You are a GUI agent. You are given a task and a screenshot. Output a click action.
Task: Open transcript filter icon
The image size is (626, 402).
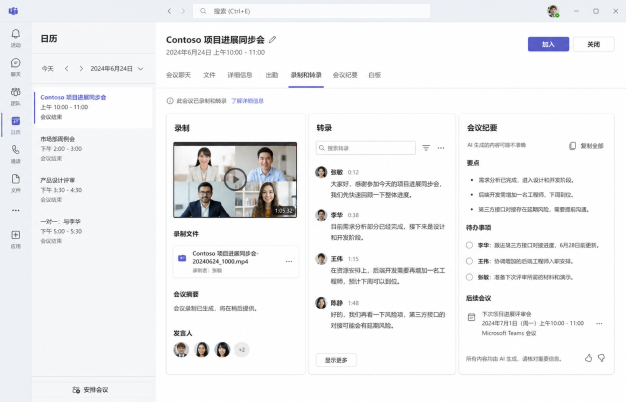tap(426, 148)
